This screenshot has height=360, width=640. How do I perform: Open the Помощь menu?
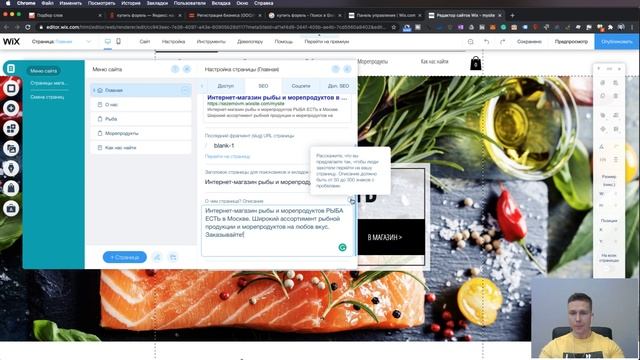[284, 42]
